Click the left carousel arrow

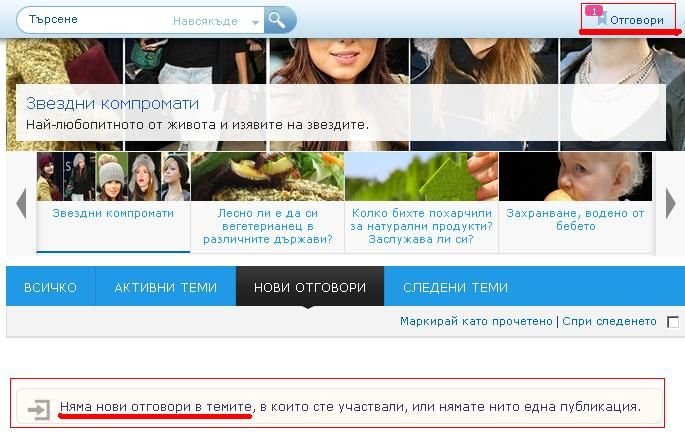[20, 203]
